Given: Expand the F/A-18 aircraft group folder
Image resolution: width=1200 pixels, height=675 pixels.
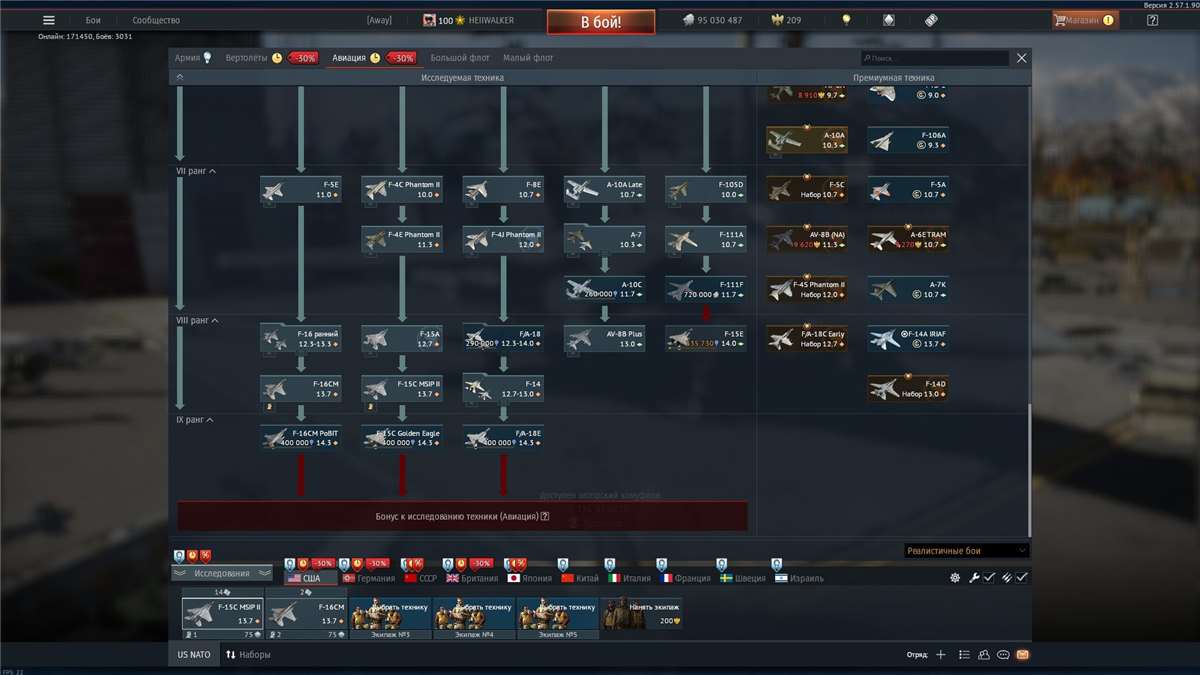Looking at the screenshot, I should click(x=503, y=339).
